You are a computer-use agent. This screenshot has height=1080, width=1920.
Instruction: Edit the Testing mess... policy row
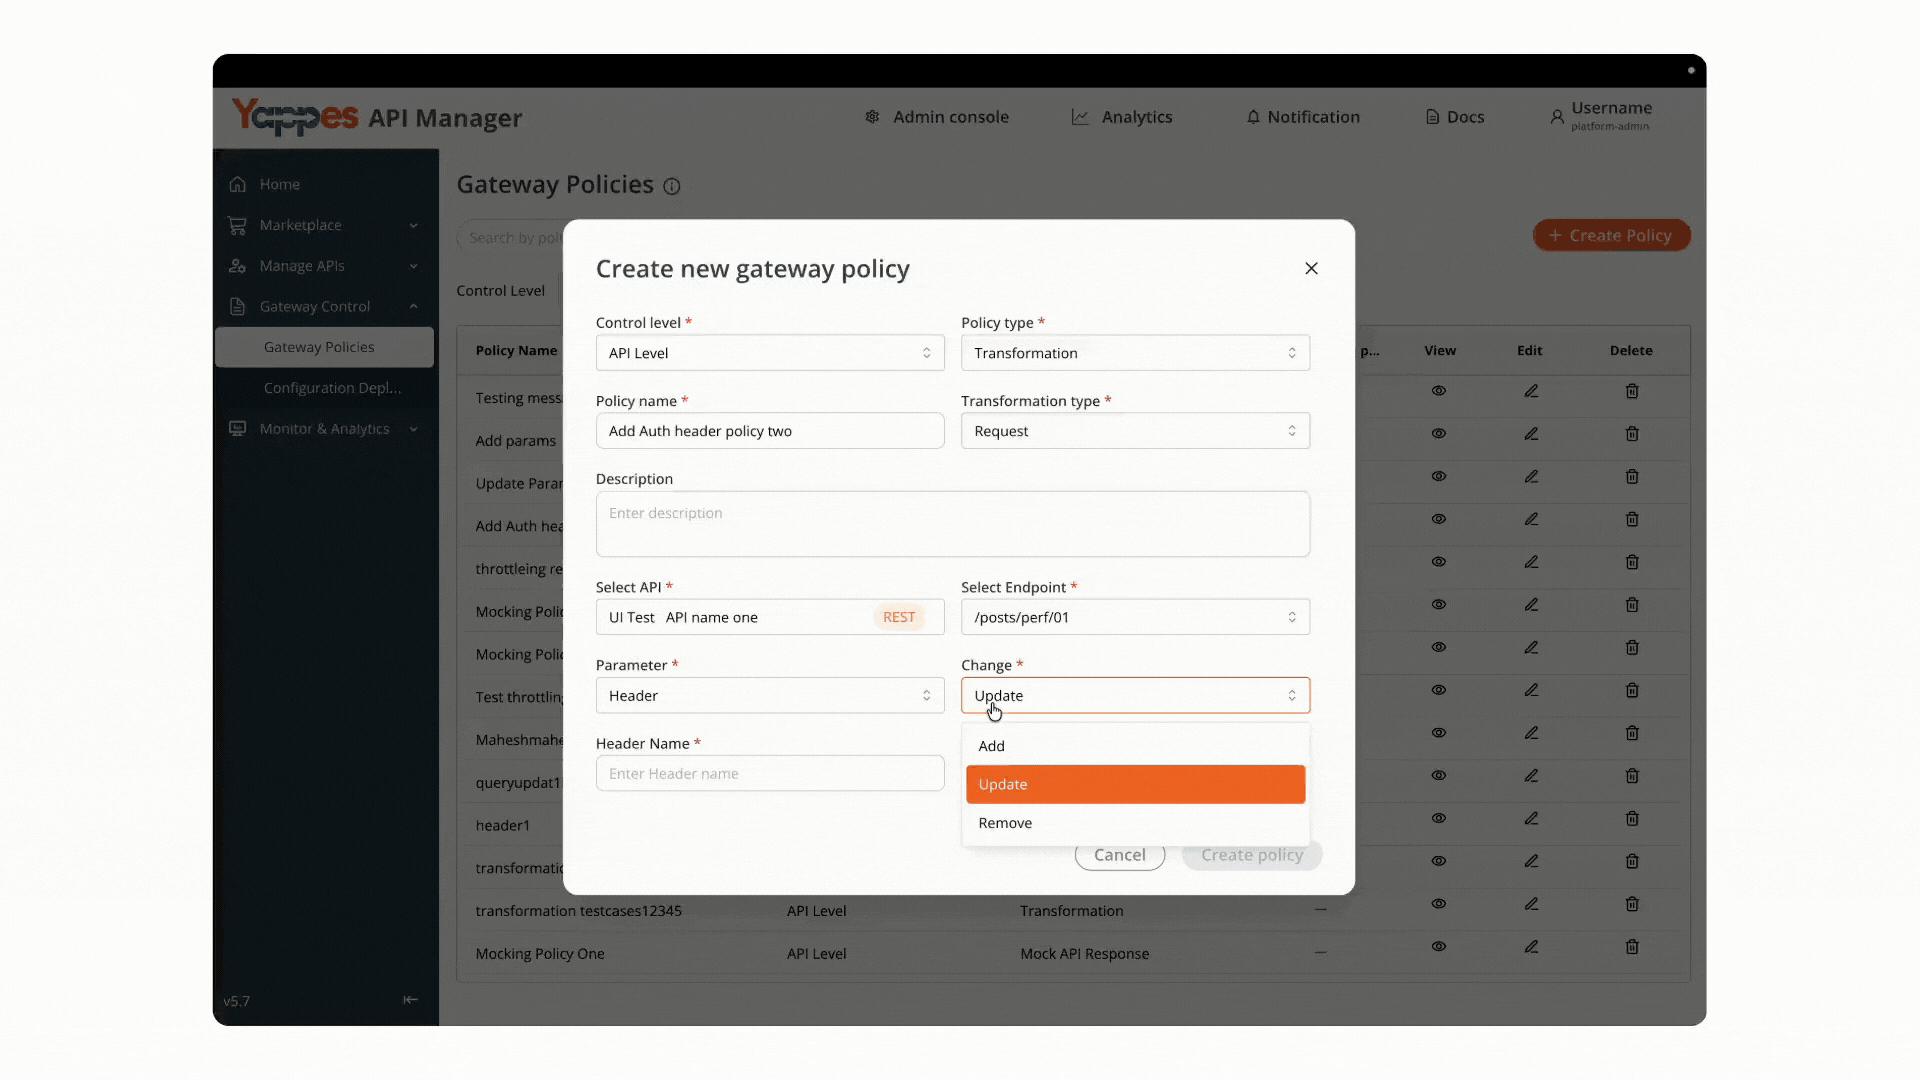coord(1531,391)
